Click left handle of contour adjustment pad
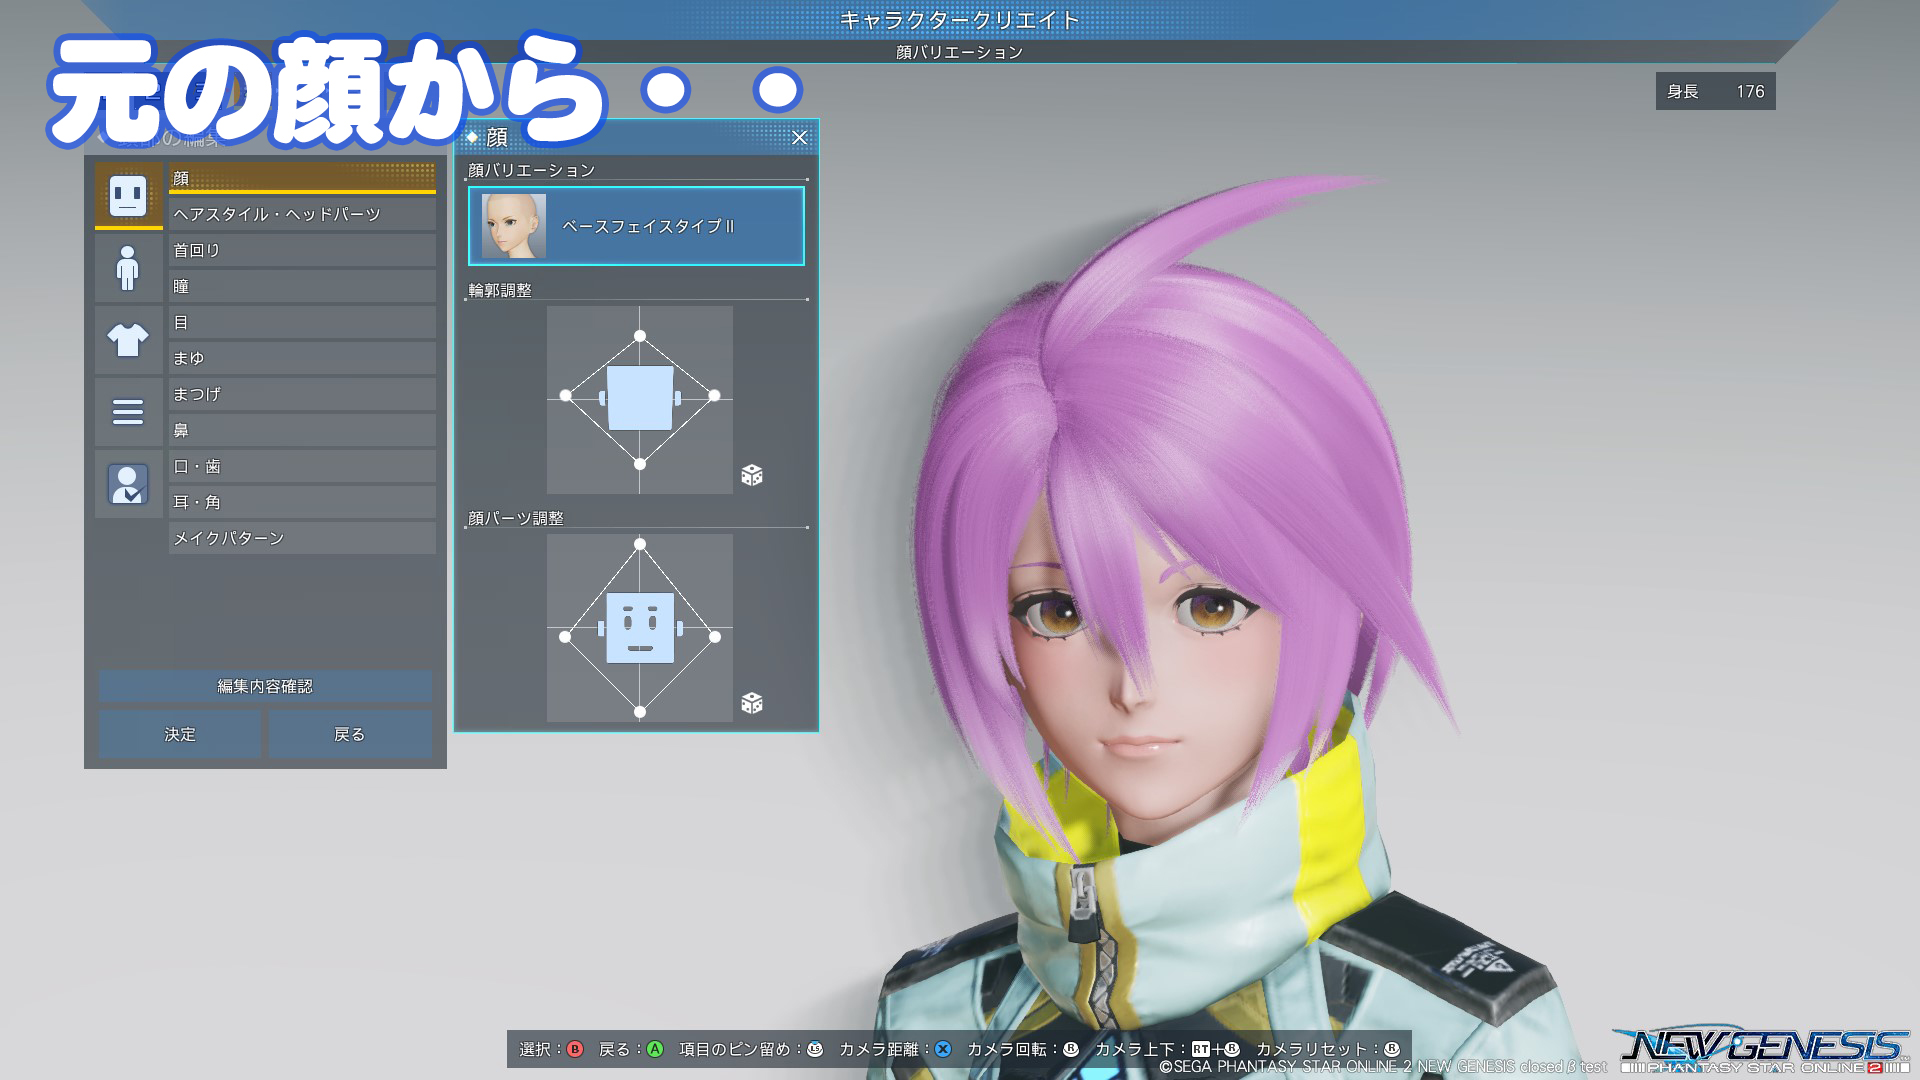 point(566,396)
